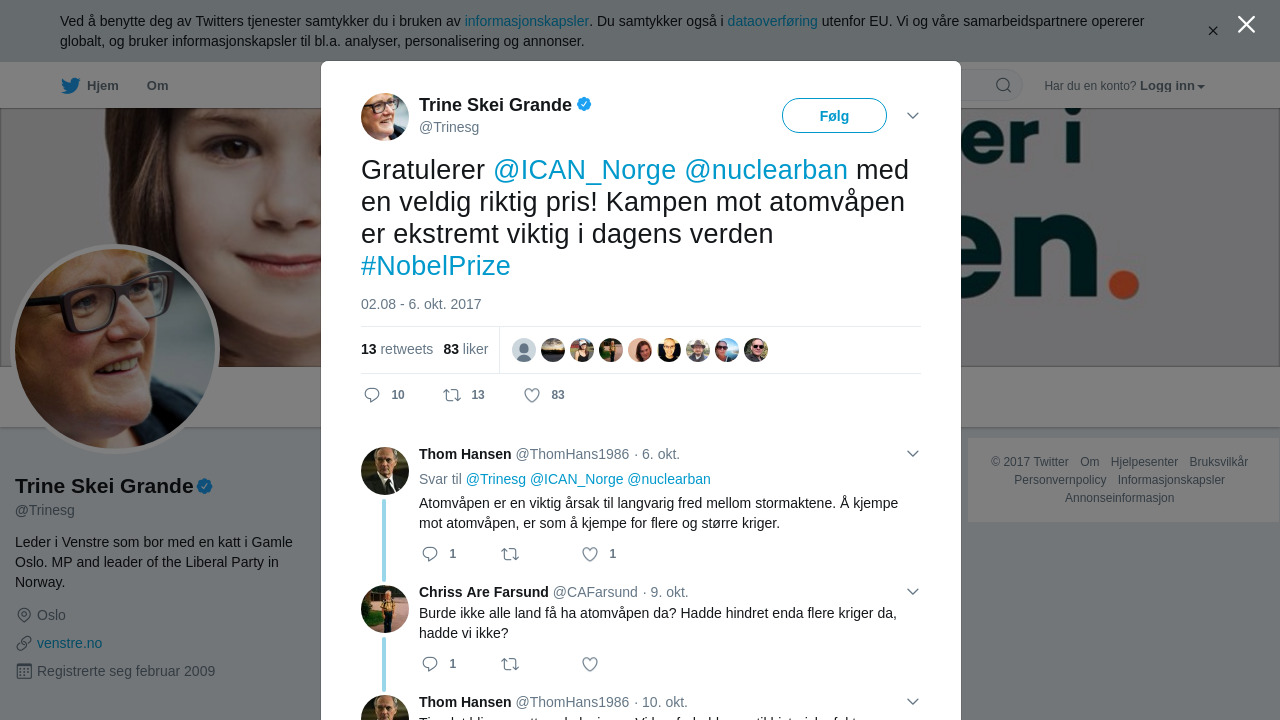The image size is (1280, 720).
Task: Like Thom Hansen's first reply
Action: [x=590, y=554]
